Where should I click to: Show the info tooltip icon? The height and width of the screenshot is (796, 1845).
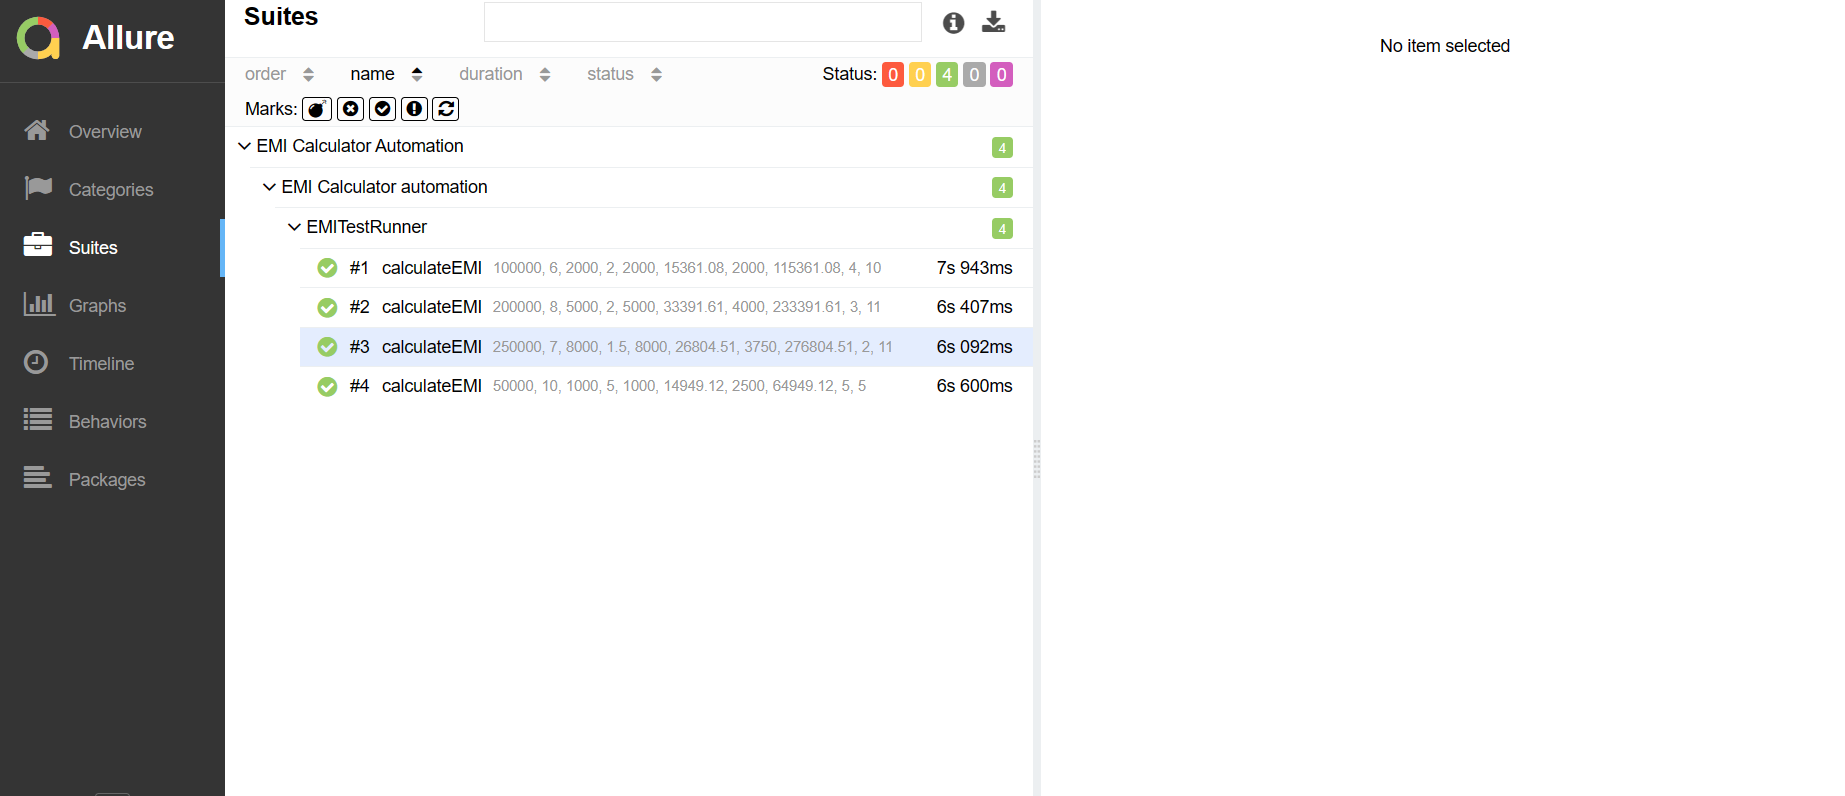(954, 23)
